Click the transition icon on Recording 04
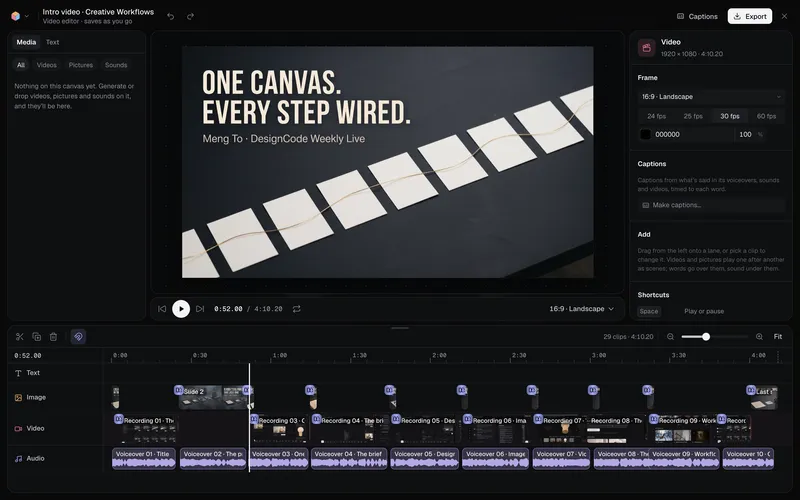The width and height of the screenshot is (800, 500). click(316, 419)
